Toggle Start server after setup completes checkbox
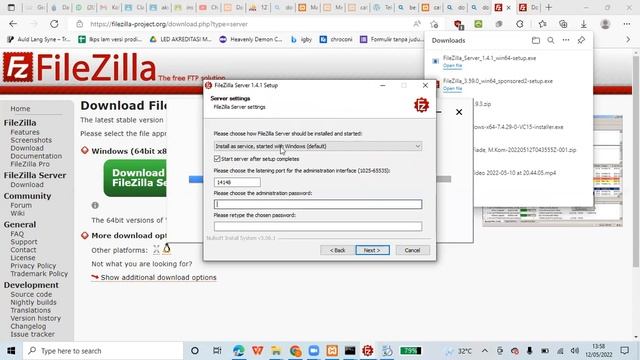640x360 pixels. coord(217,159)
